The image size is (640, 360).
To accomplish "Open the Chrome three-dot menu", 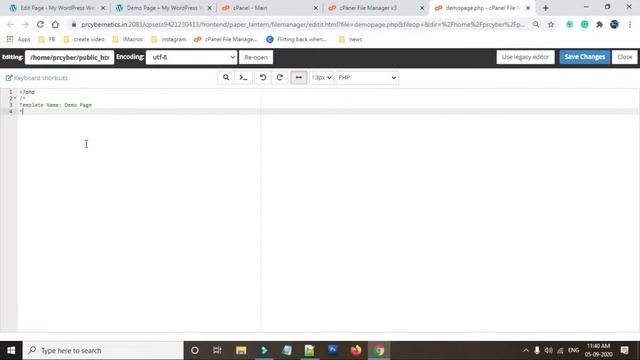I will [630, 24].
